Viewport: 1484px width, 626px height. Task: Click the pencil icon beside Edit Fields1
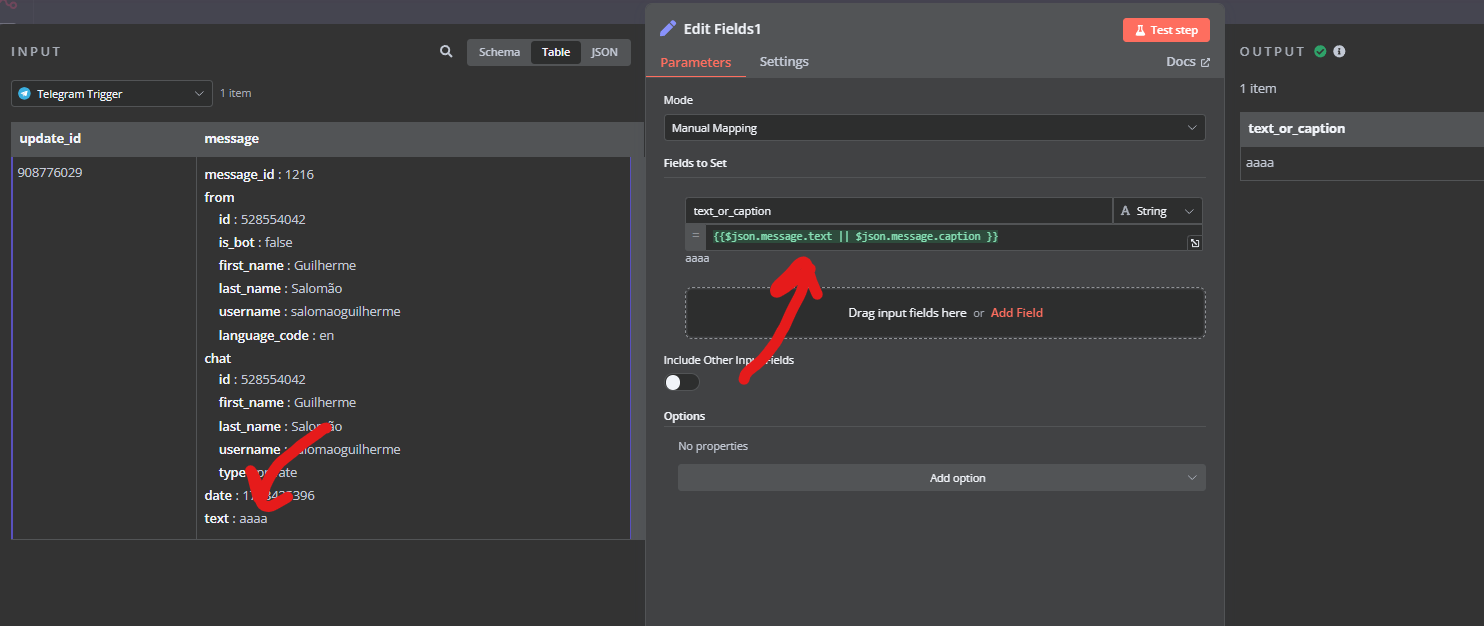[x=668, y=29]
